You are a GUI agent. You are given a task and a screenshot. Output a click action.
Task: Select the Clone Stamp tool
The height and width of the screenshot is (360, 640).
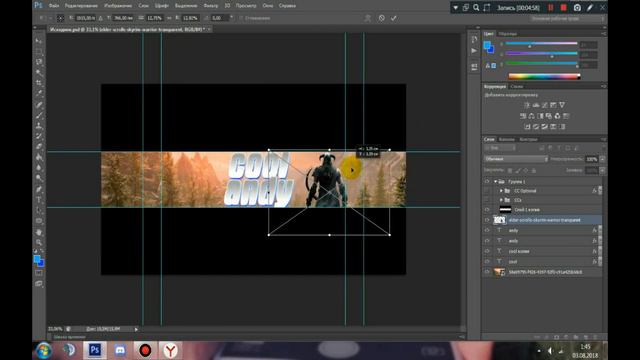tap(39, 126)
